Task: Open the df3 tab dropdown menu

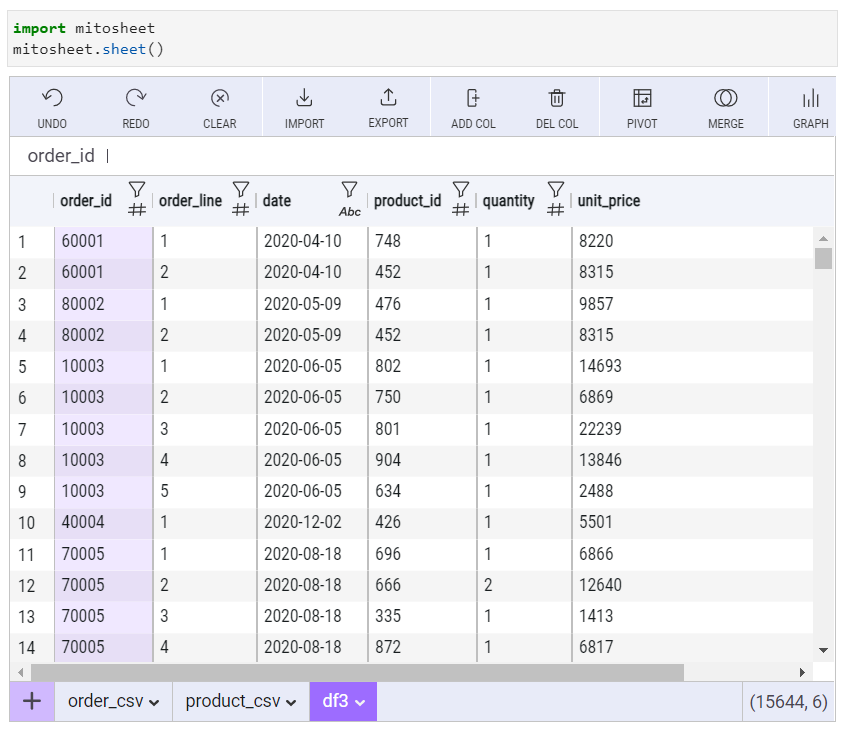Action: click(359, 703)
